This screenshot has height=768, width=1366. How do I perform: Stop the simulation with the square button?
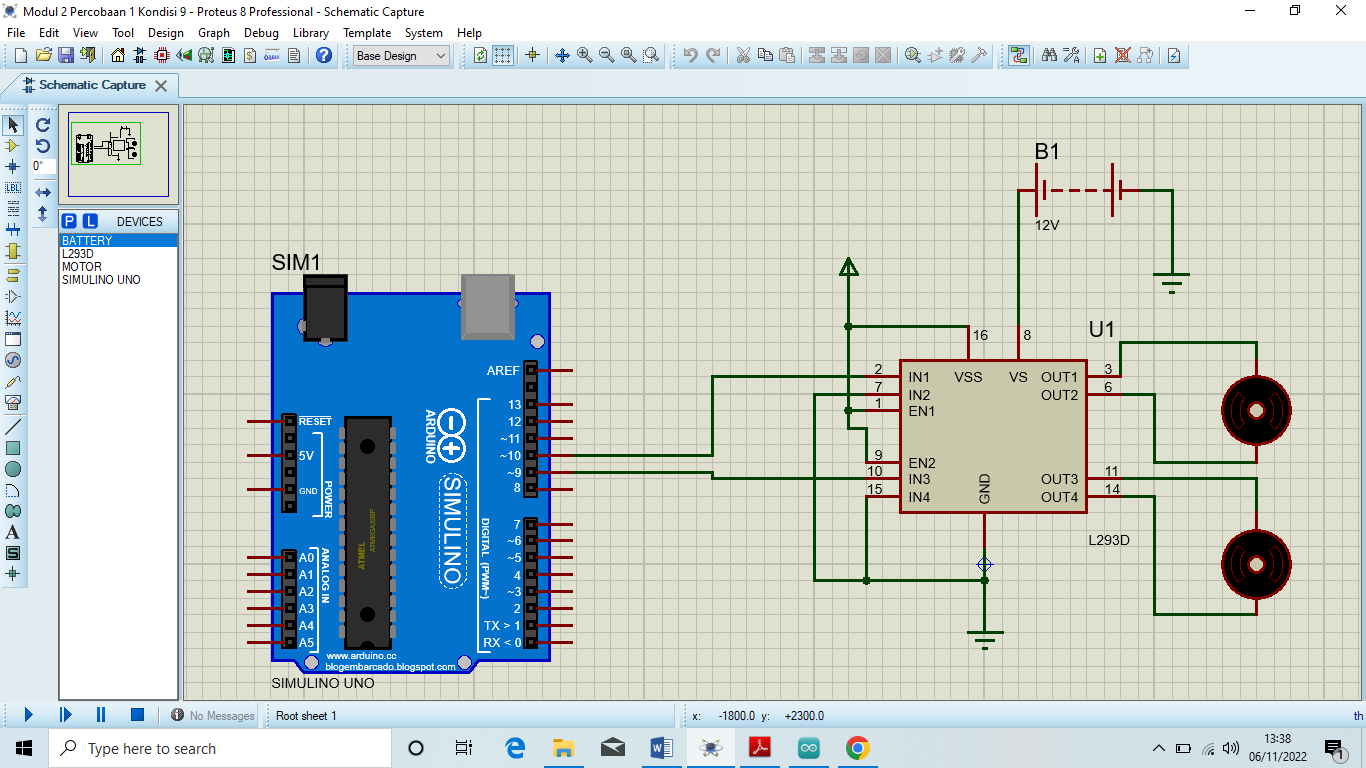(138, 715)
